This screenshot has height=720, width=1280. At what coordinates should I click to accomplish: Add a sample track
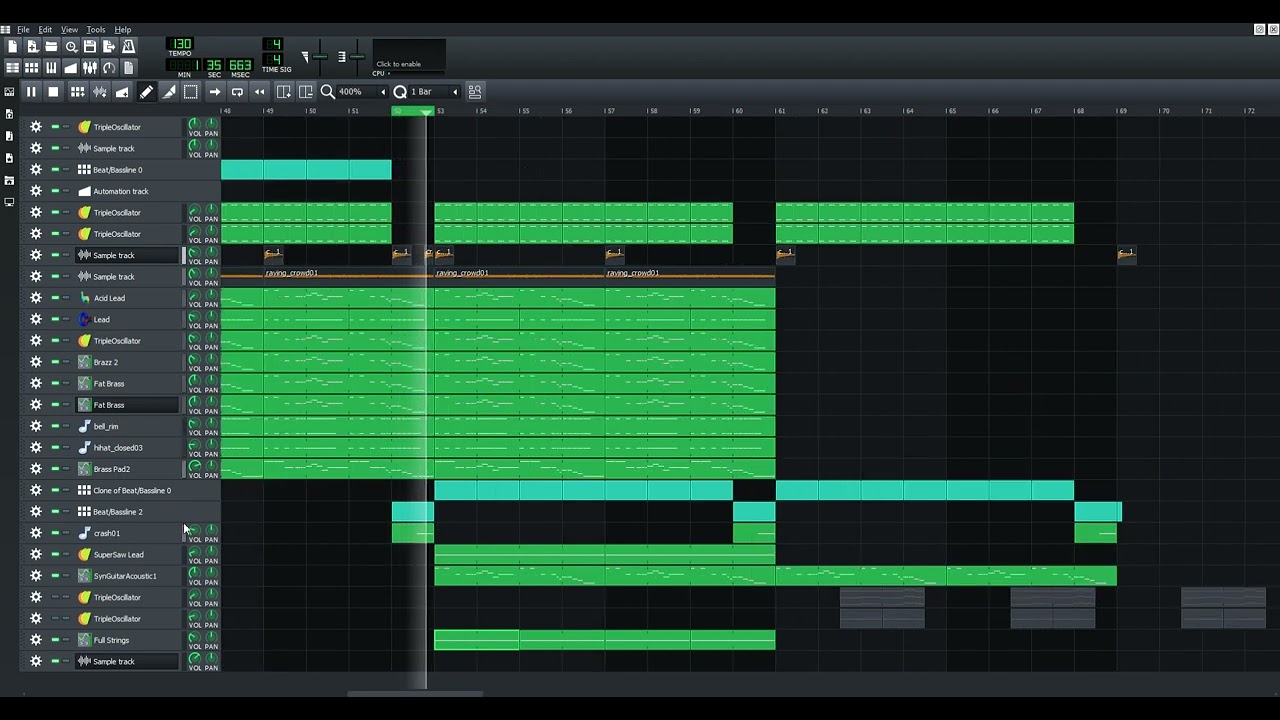pyautogui.click(x=100, y=92)
